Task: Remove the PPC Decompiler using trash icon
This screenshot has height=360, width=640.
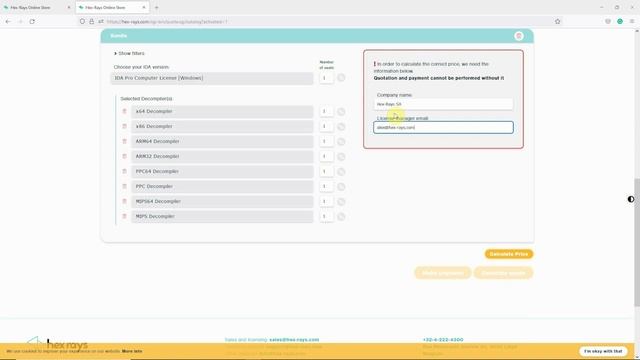Action: [x=124, y=186]
